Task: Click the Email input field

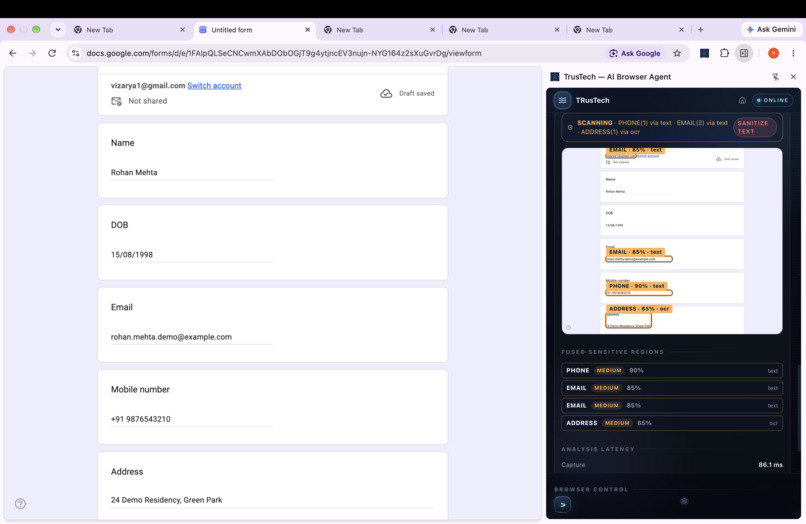Action: click(191, 337)
